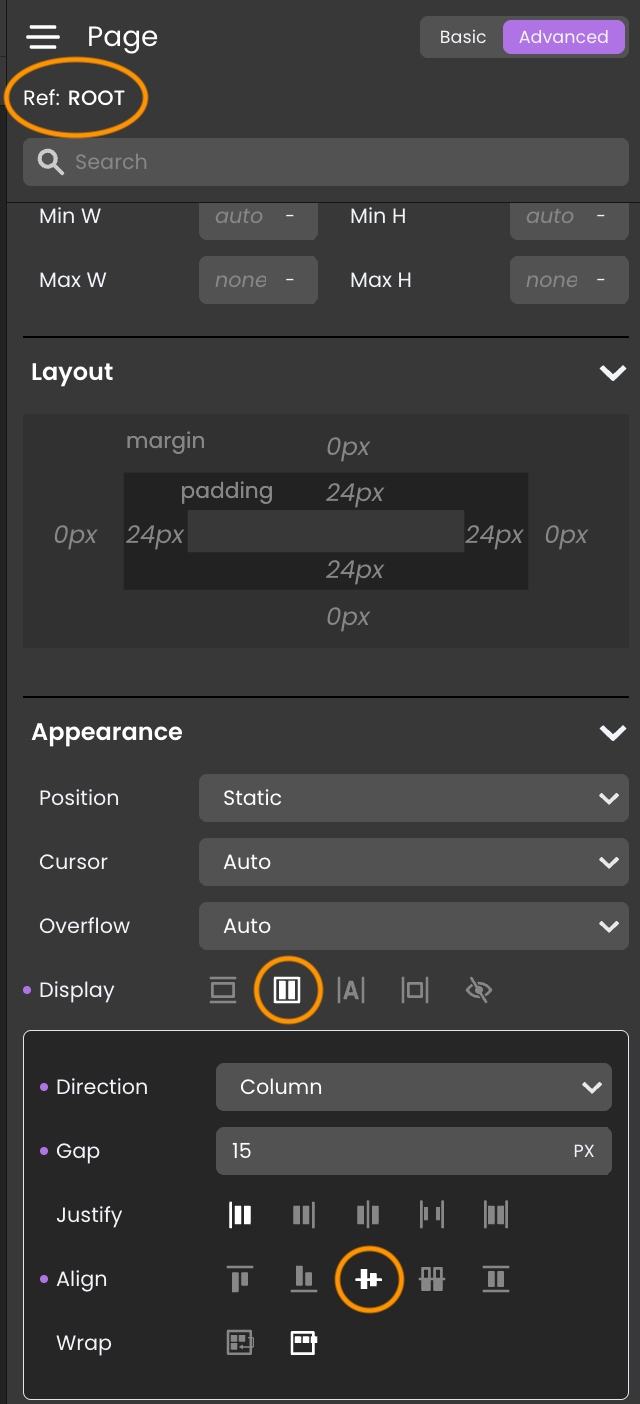Select the second Wrap option icon
Image resolution: width=640 pixels, height=1404 pixels.
[304, 1343]
